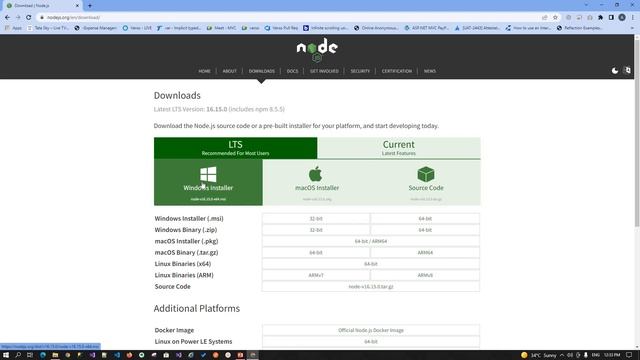Click the Docker Image row label
The image size is (640, 360).
[174, 330]
